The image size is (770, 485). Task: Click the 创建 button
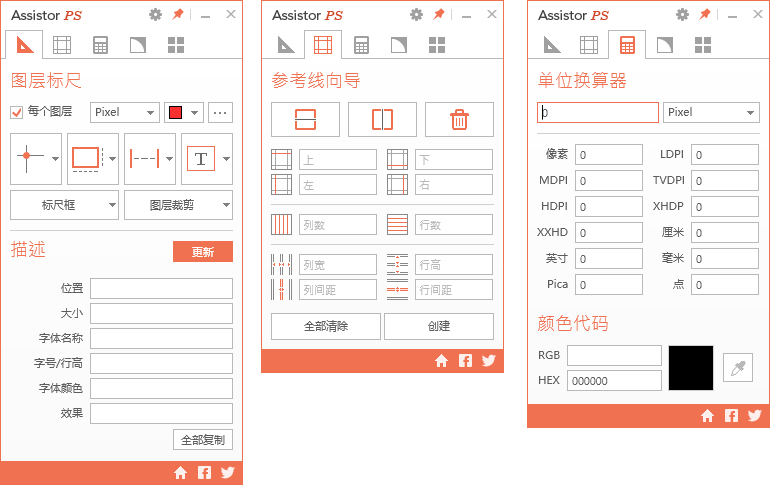(439, 326)
